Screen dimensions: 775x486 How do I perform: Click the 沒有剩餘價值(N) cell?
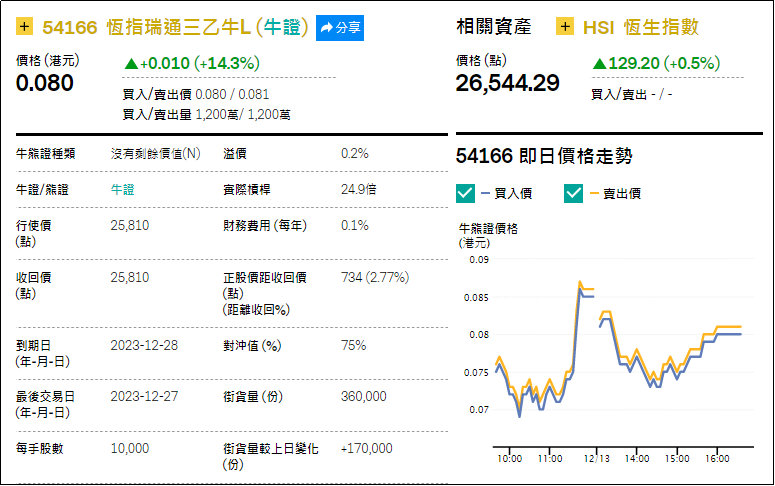(156, 154)
